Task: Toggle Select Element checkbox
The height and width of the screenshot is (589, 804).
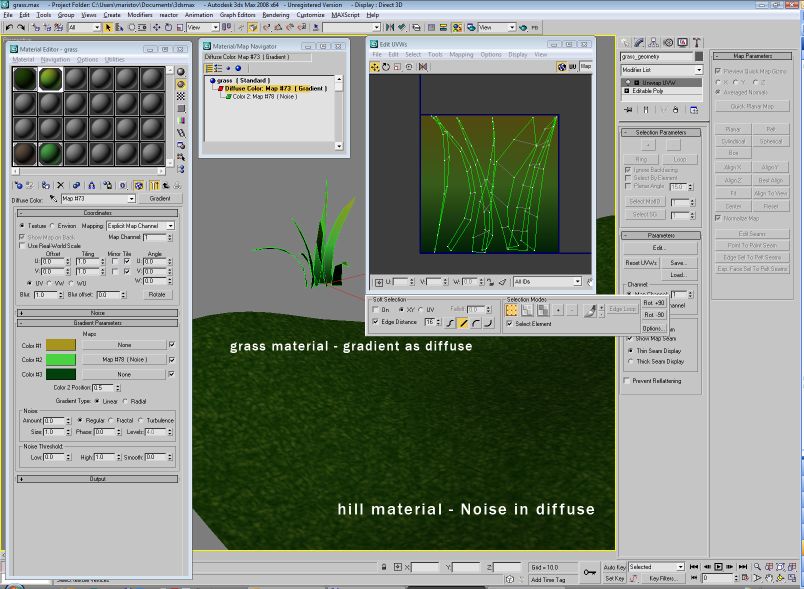Action: [509, 324]
